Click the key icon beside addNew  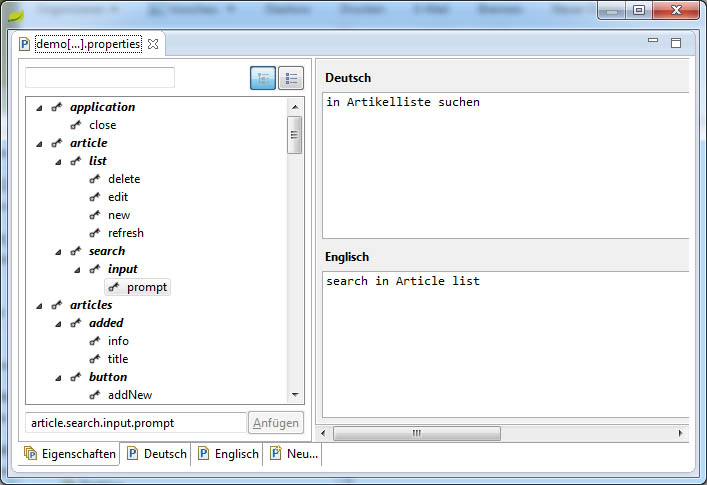95,395
